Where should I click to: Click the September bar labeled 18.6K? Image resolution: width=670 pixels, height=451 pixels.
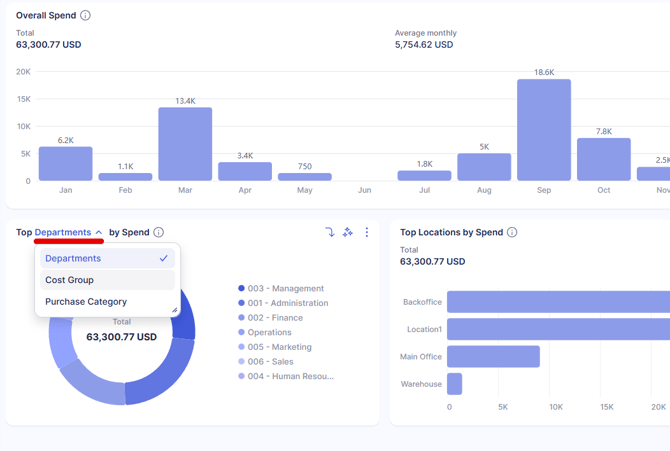pos(544,130)
